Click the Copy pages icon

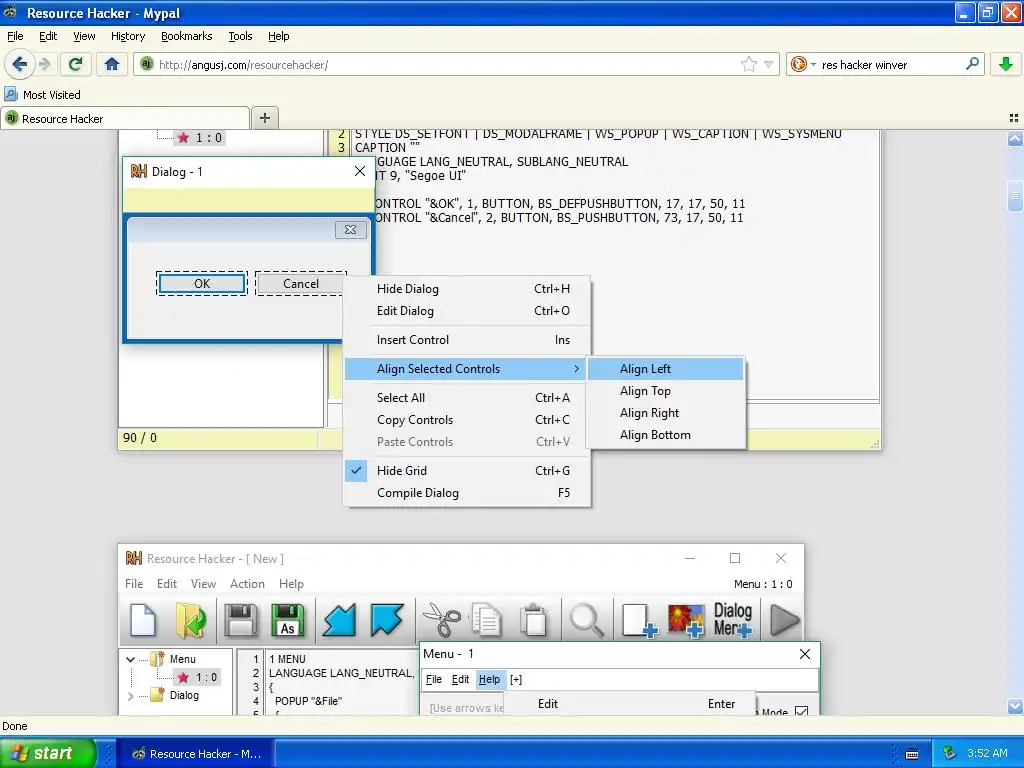[487, 620]
